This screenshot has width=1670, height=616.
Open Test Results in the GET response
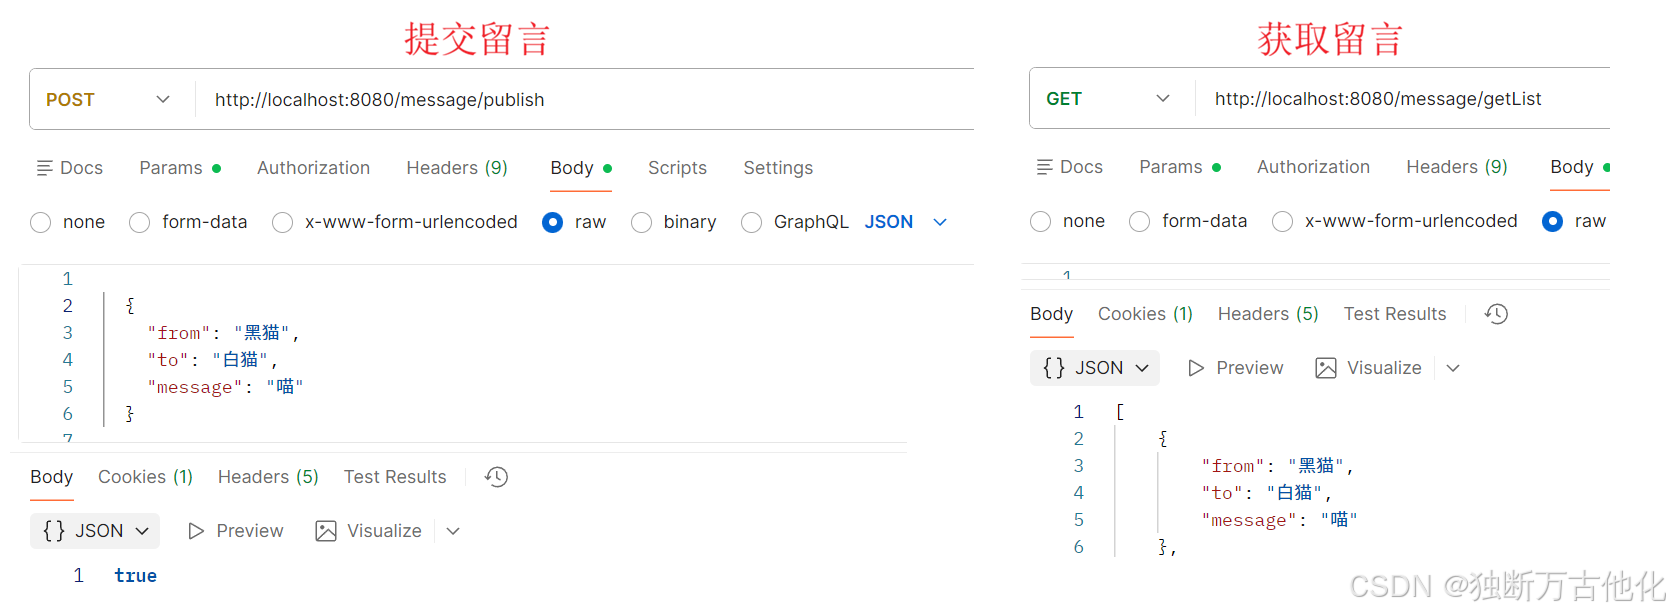[x=1394, y=314]
